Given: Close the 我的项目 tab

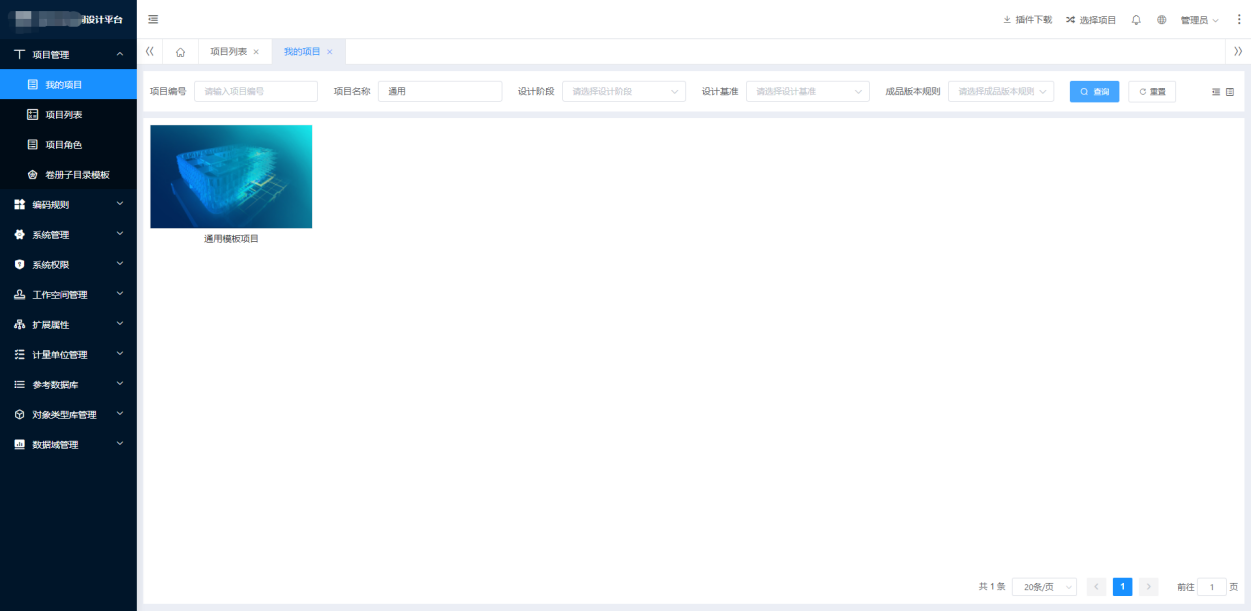Looking at the screenshot, I should point(330,52).
